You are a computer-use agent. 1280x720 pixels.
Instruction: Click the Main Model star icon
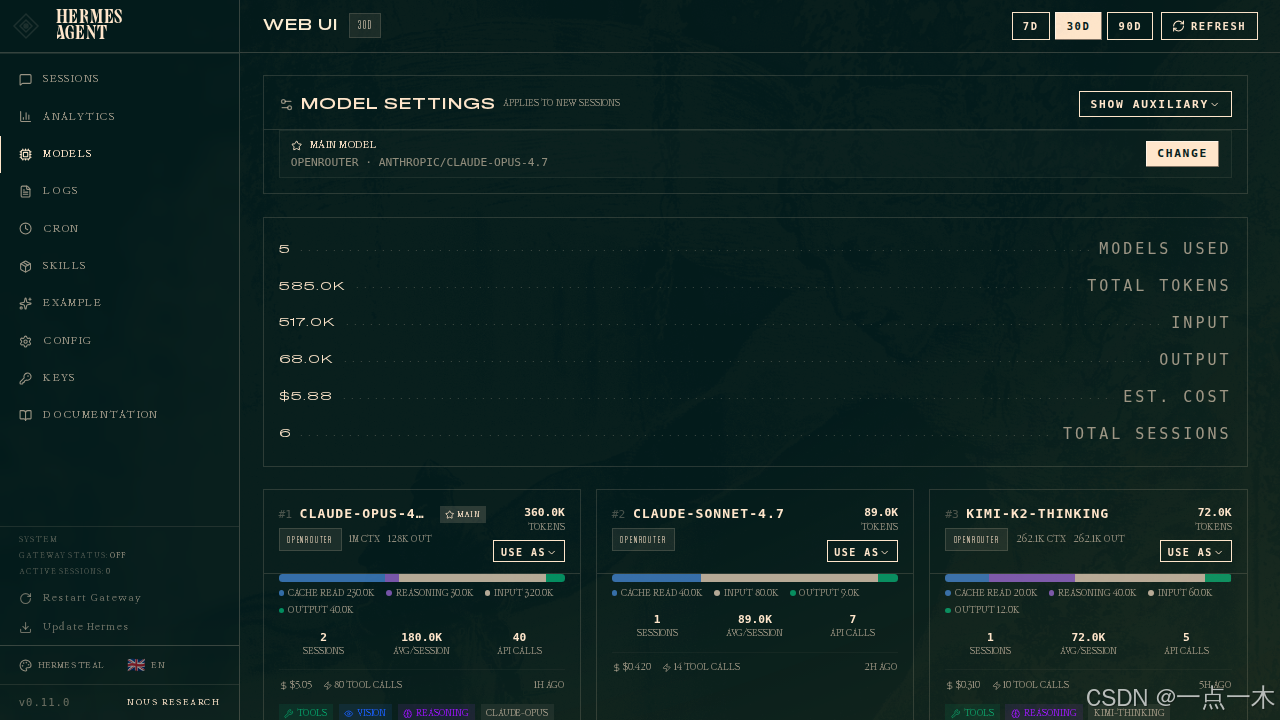(297, 146)
